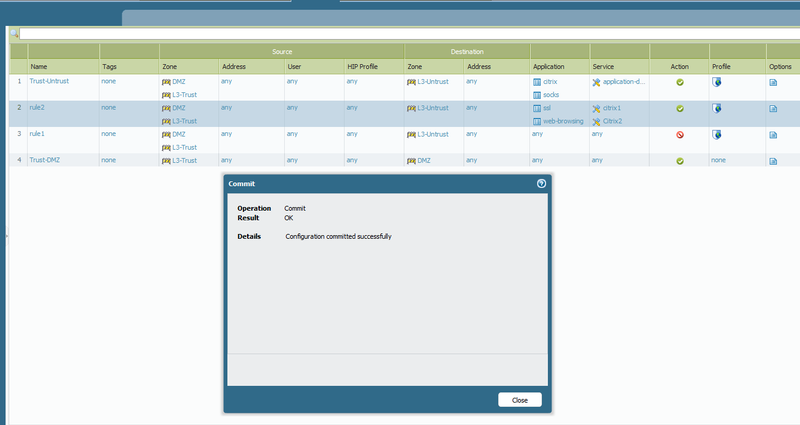Open the Trust-DMZ rule name

coord(44,160)
